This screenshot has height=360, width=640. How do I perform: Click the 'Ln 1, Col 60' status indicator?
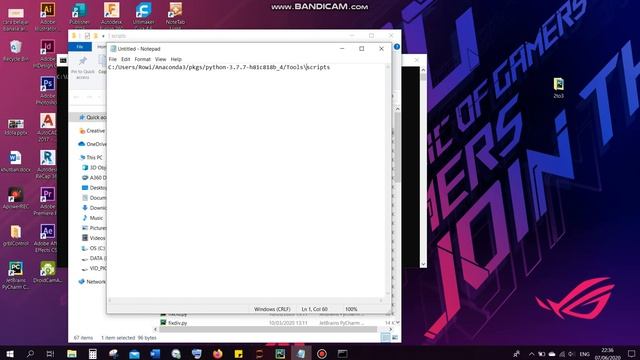[314, 309]
